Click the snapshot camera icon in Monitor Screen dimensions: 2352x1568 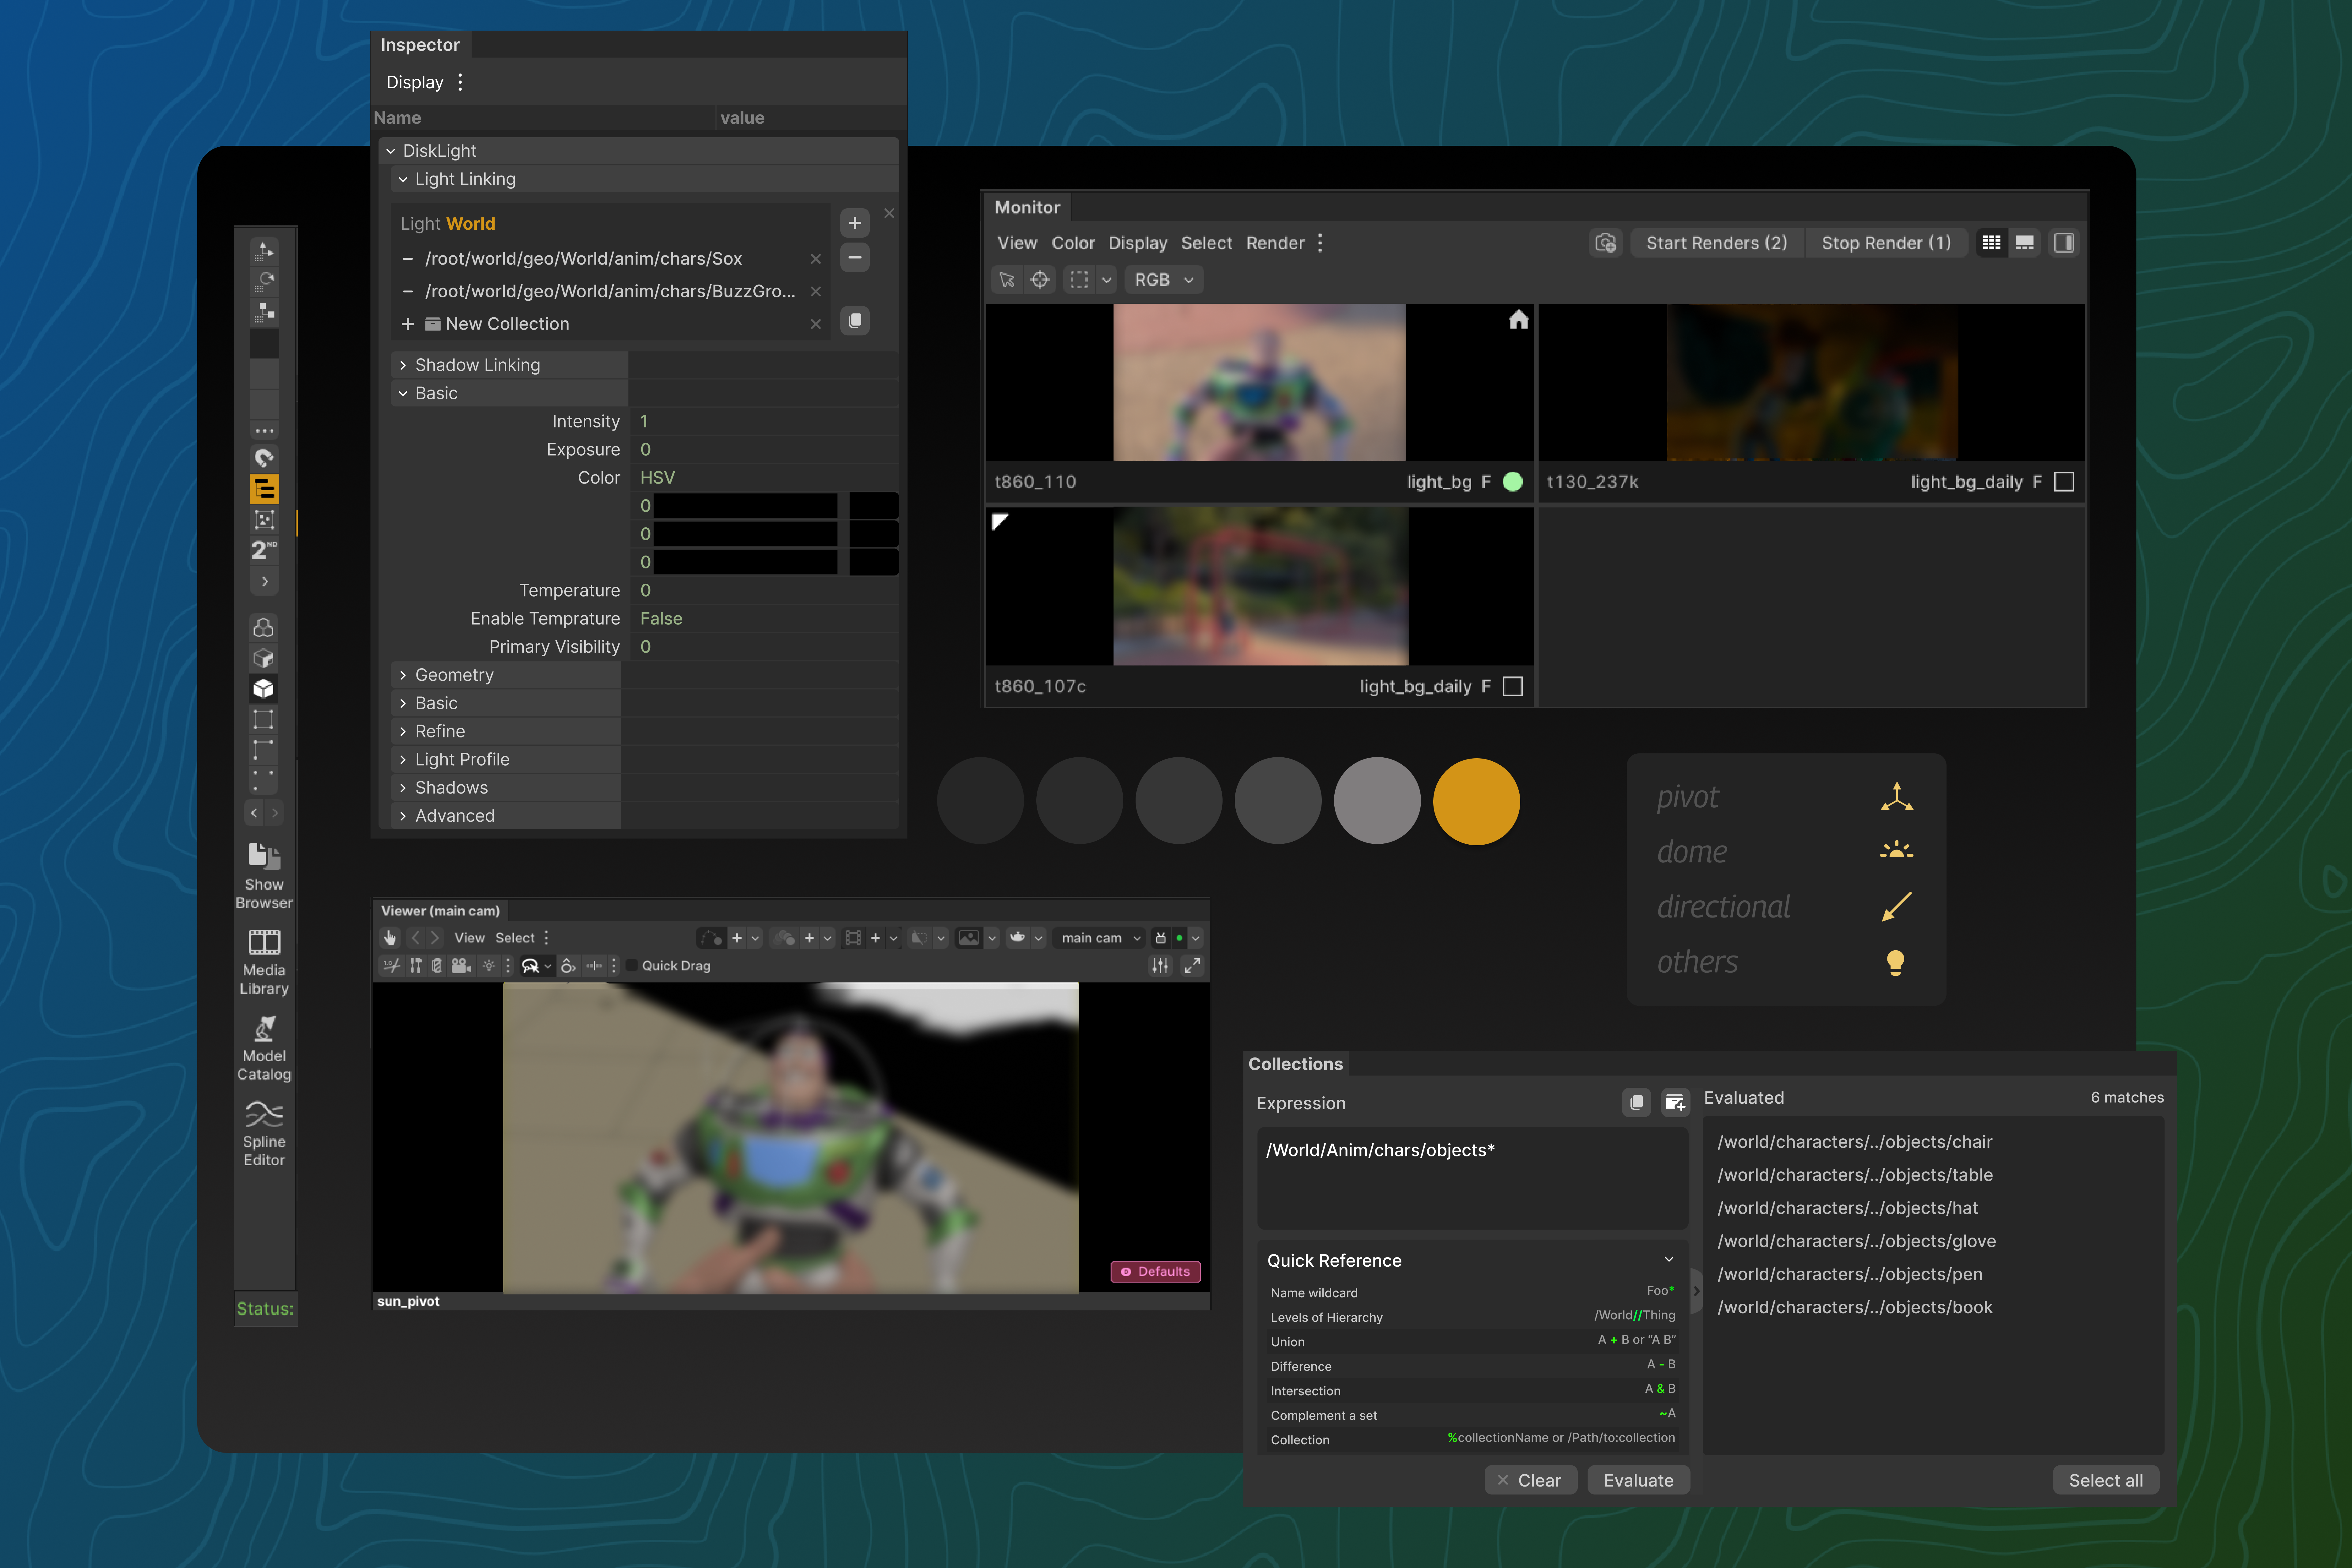point(1605,243)
